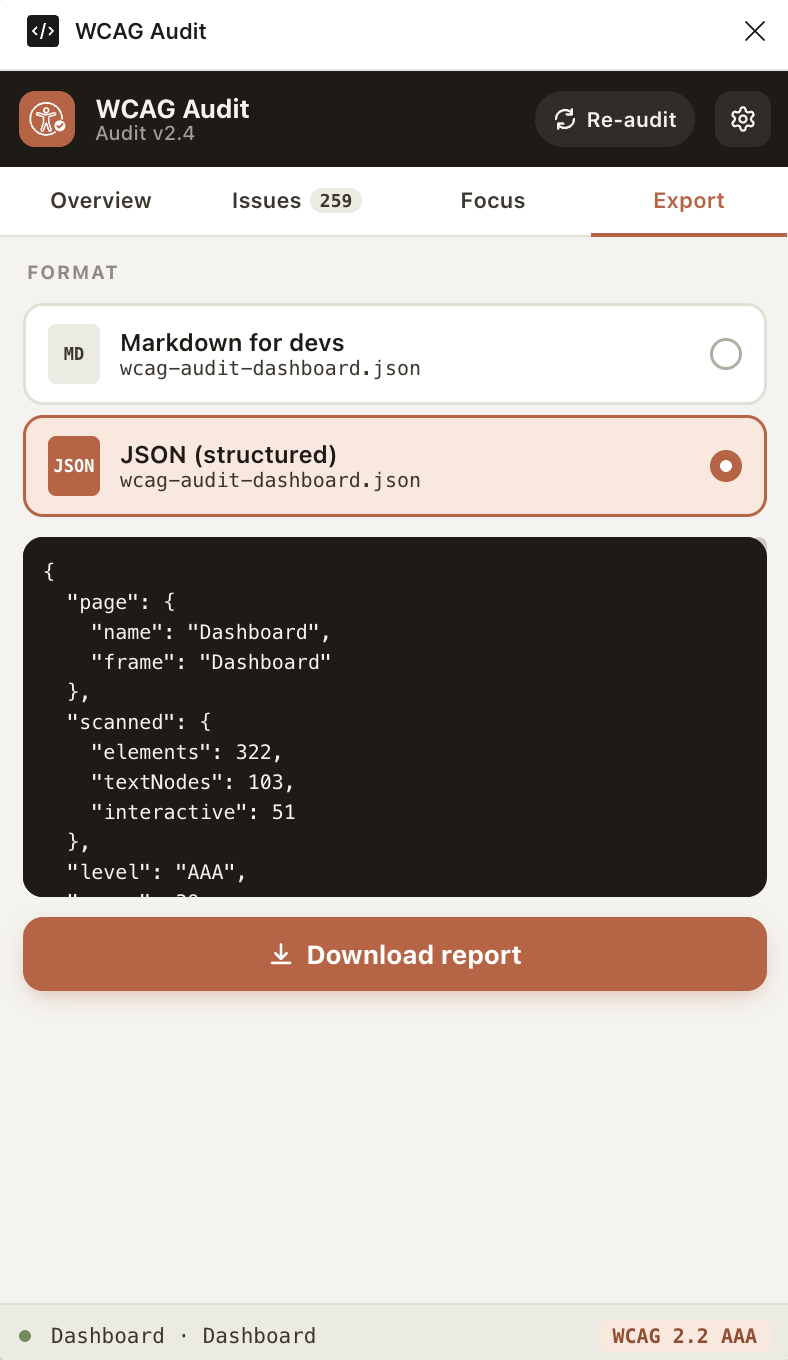Click the "level": "AAA" line
This screenshot has height=1360, width=788.
click(x=156, y=872)
